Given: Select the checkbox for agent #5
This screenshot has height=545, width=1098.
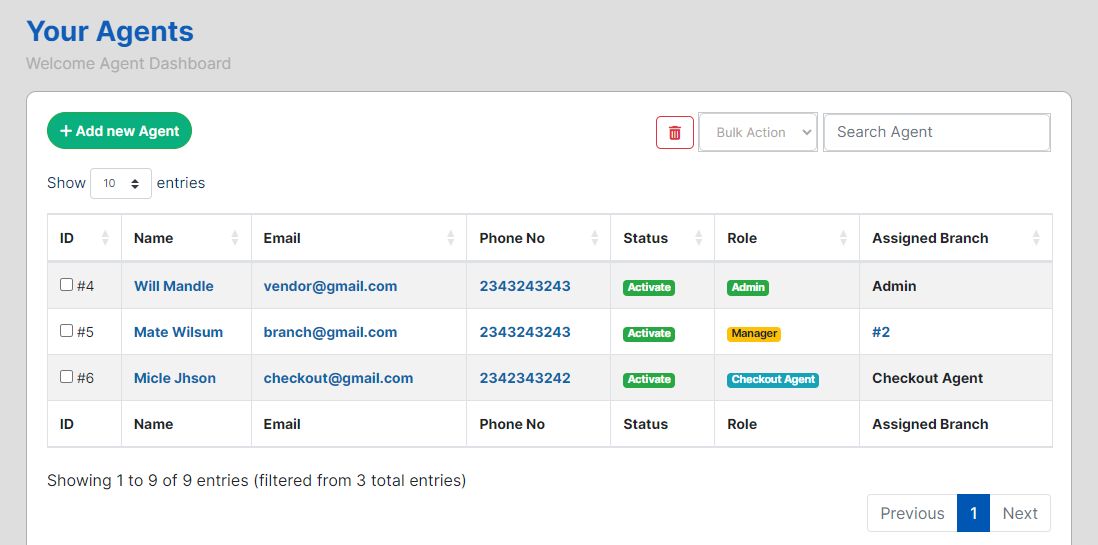Looking at the screenshot, I should [67, 331].
